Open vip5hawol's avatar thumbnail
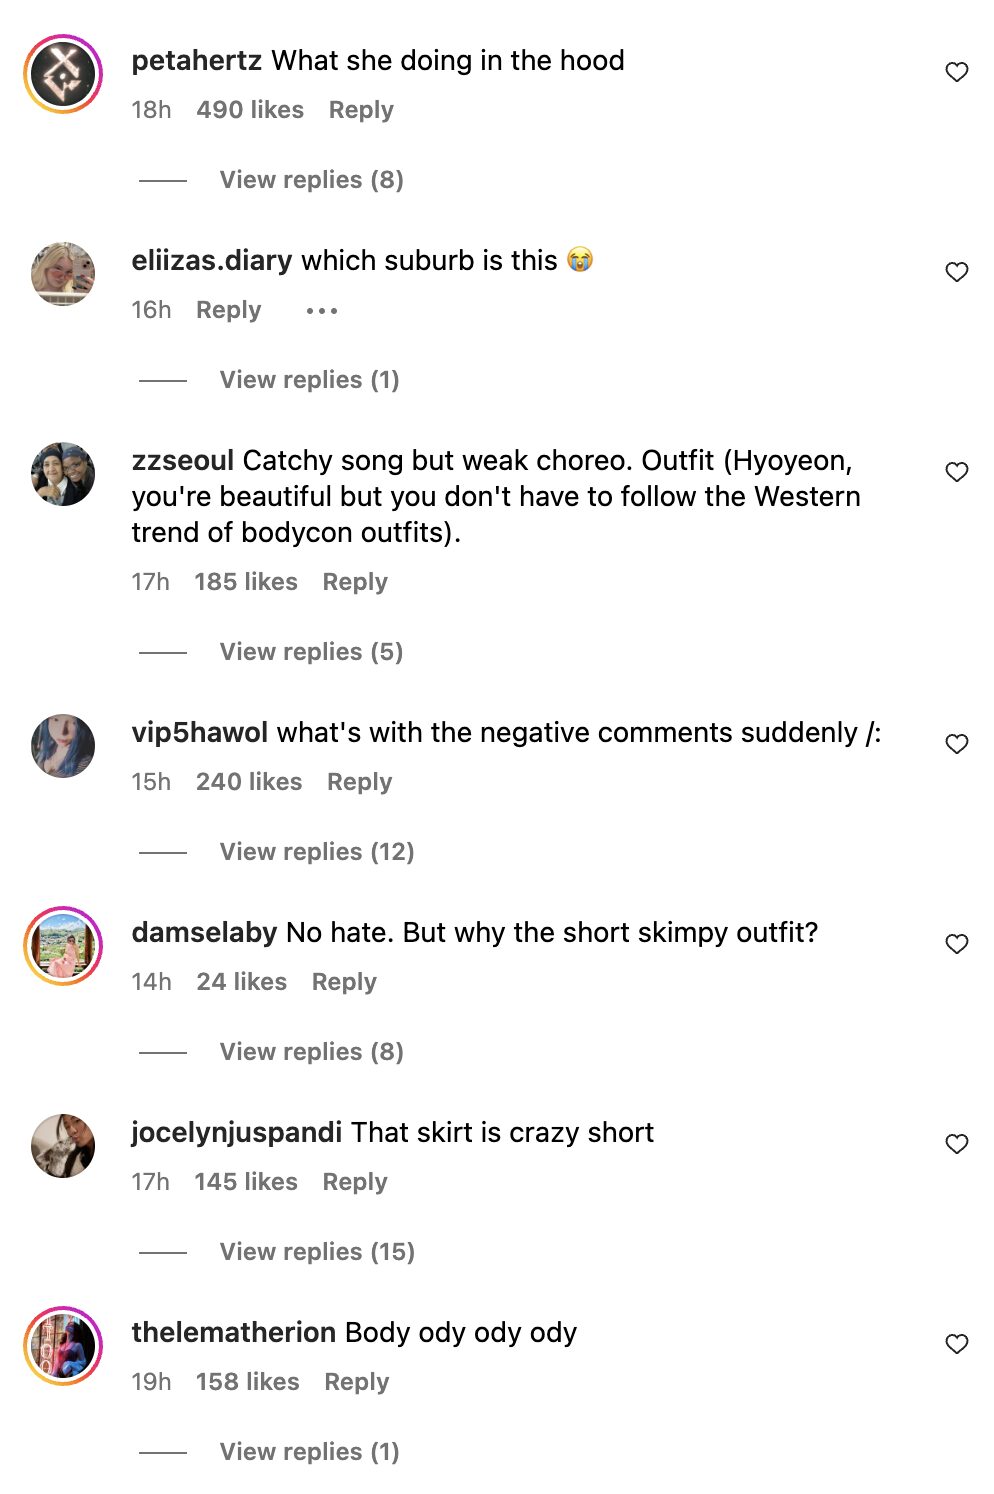This screenshot has width=994, height=1494. tap(63, 746)
